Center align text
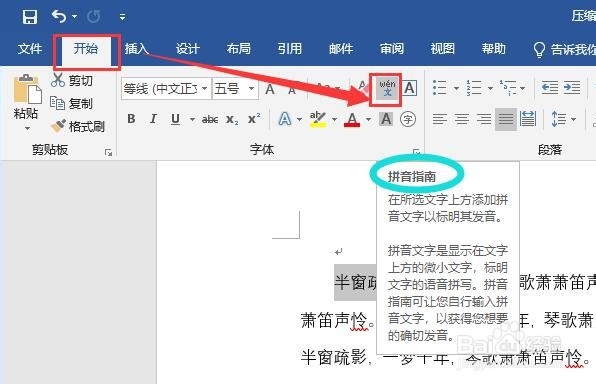Screen dimensions: 596x384 click(461, 119)
